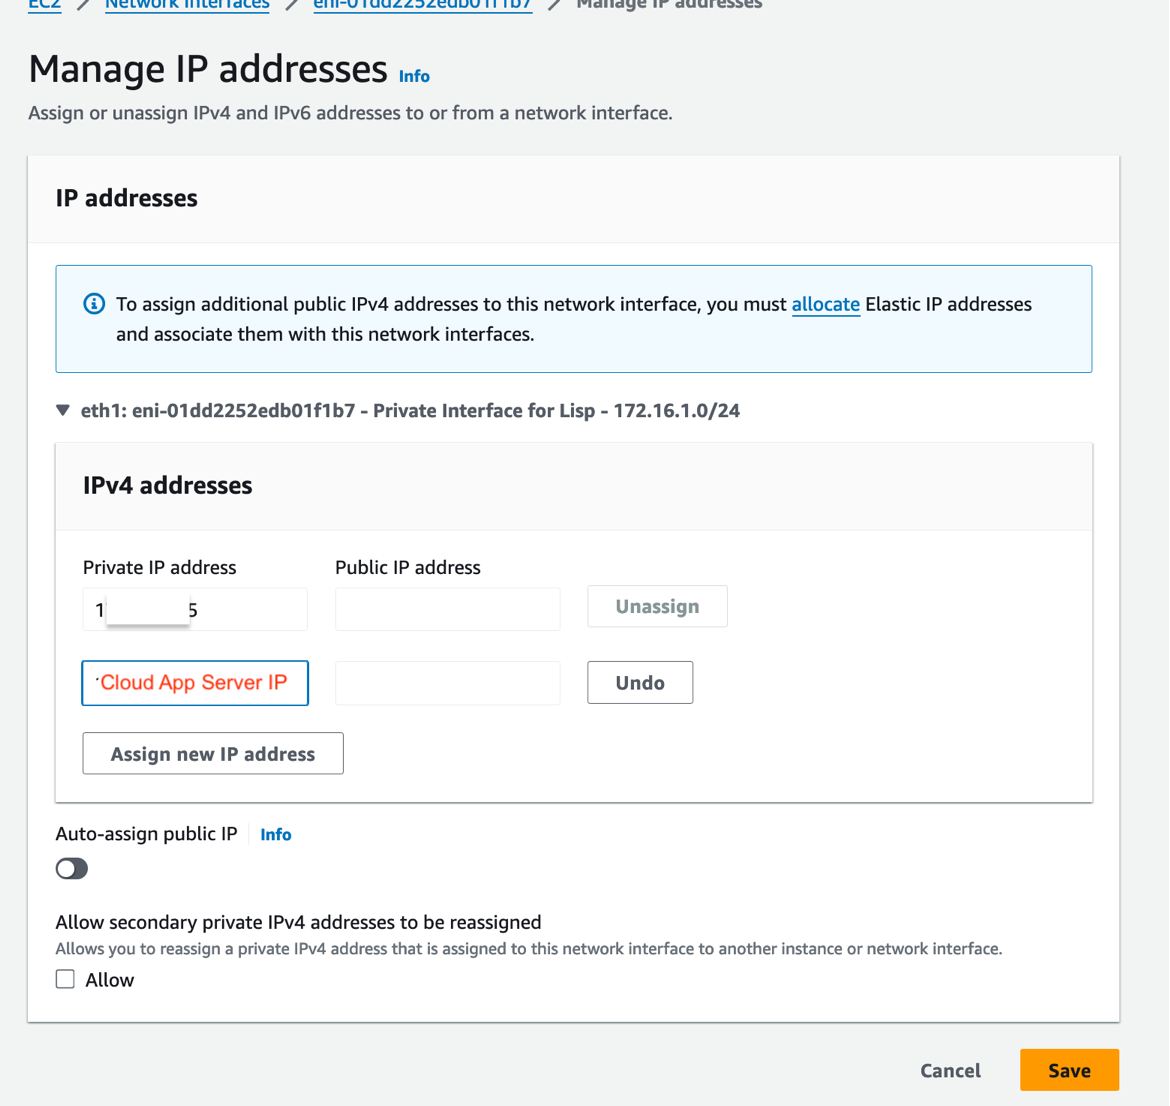Check Allow secondary private IPv4 reassignment
The height and width of the screenshot is (1106, 1170).
coord(65,979)
